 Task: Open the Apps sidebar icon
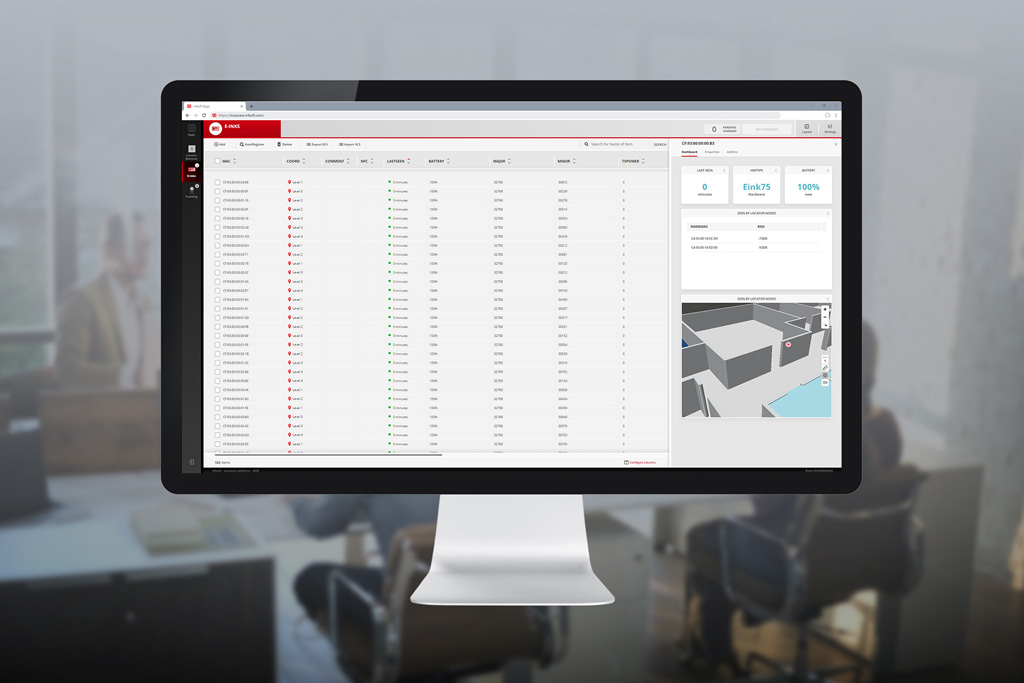[x=192, y=129]
